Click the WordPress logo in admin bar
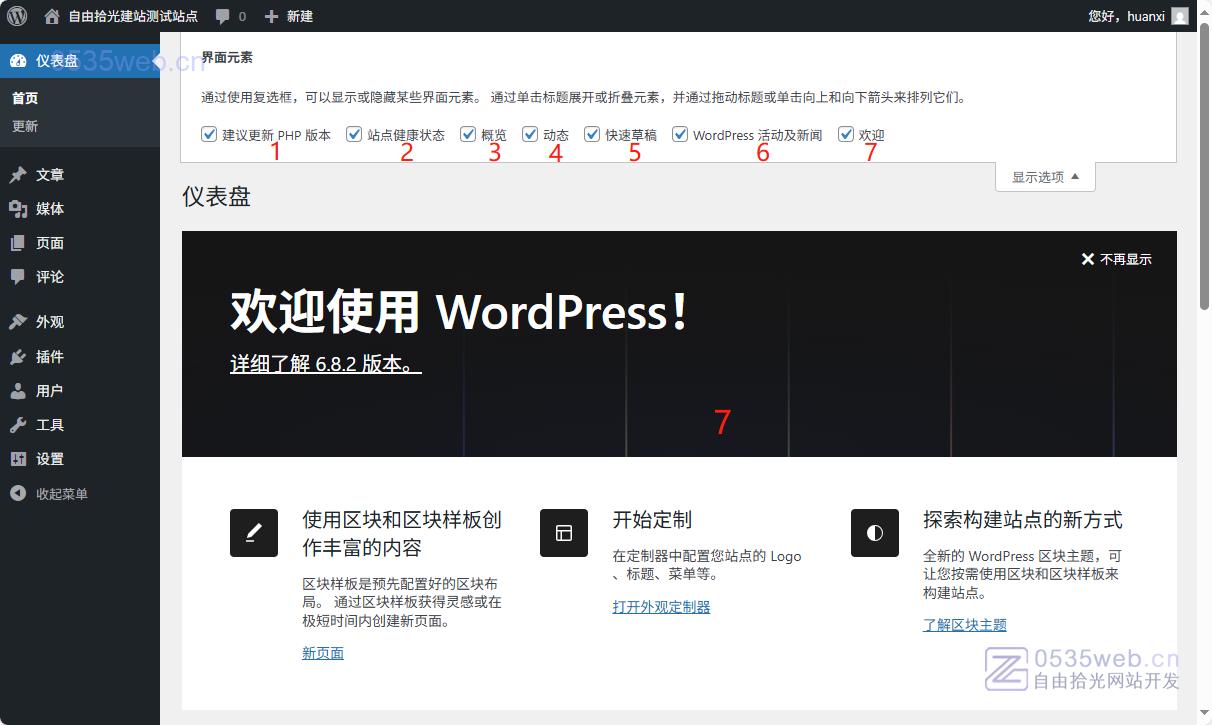Screen dimensions: 1212x725 17,16
